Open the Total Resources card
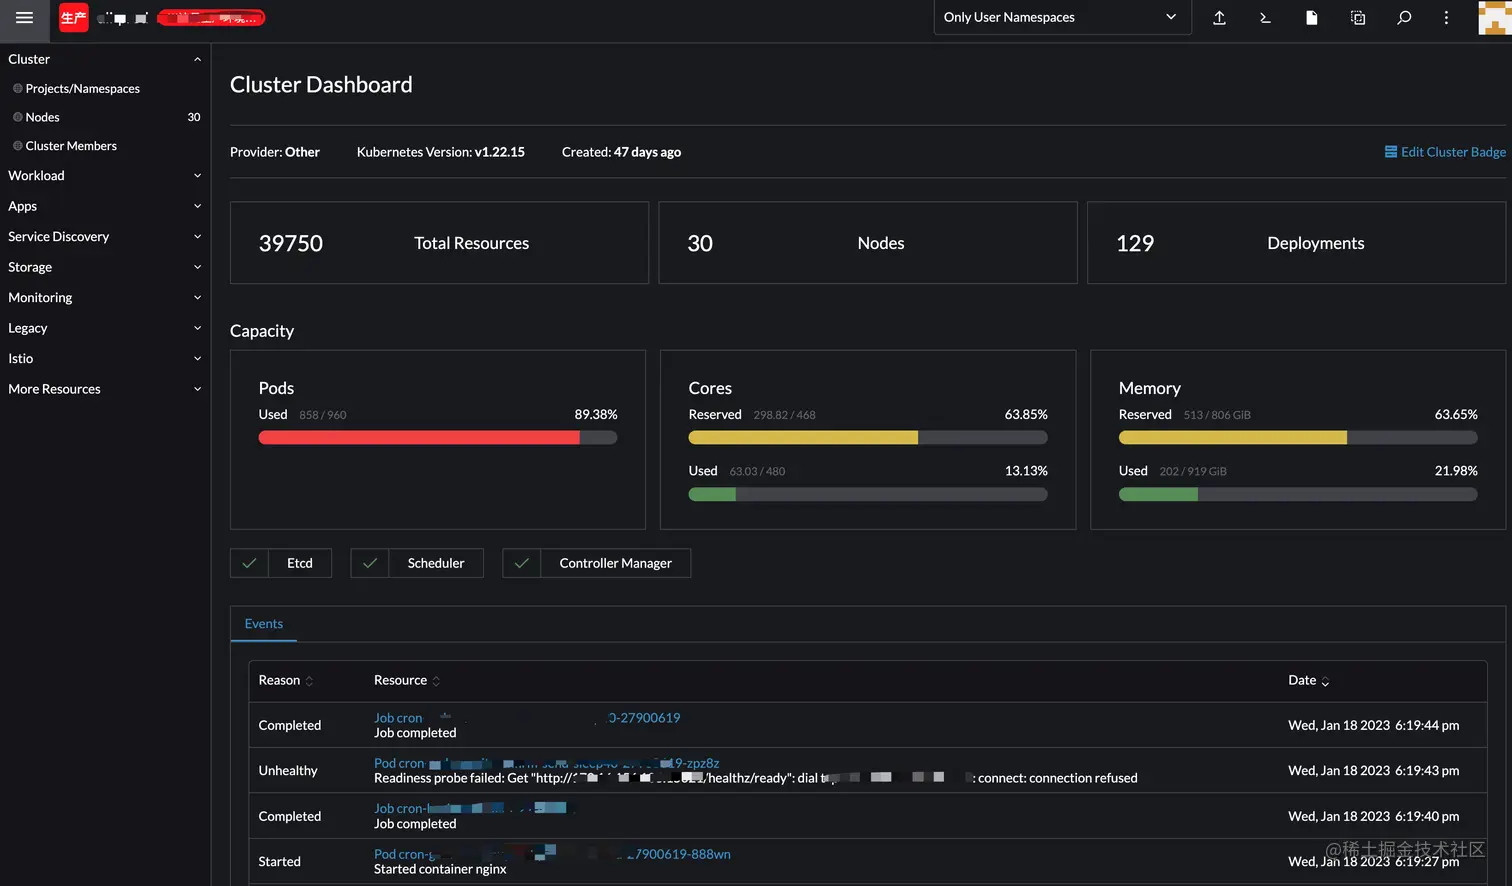This screenshot has width=1512, height=886. pyautogui.click(x=439, y=243)
